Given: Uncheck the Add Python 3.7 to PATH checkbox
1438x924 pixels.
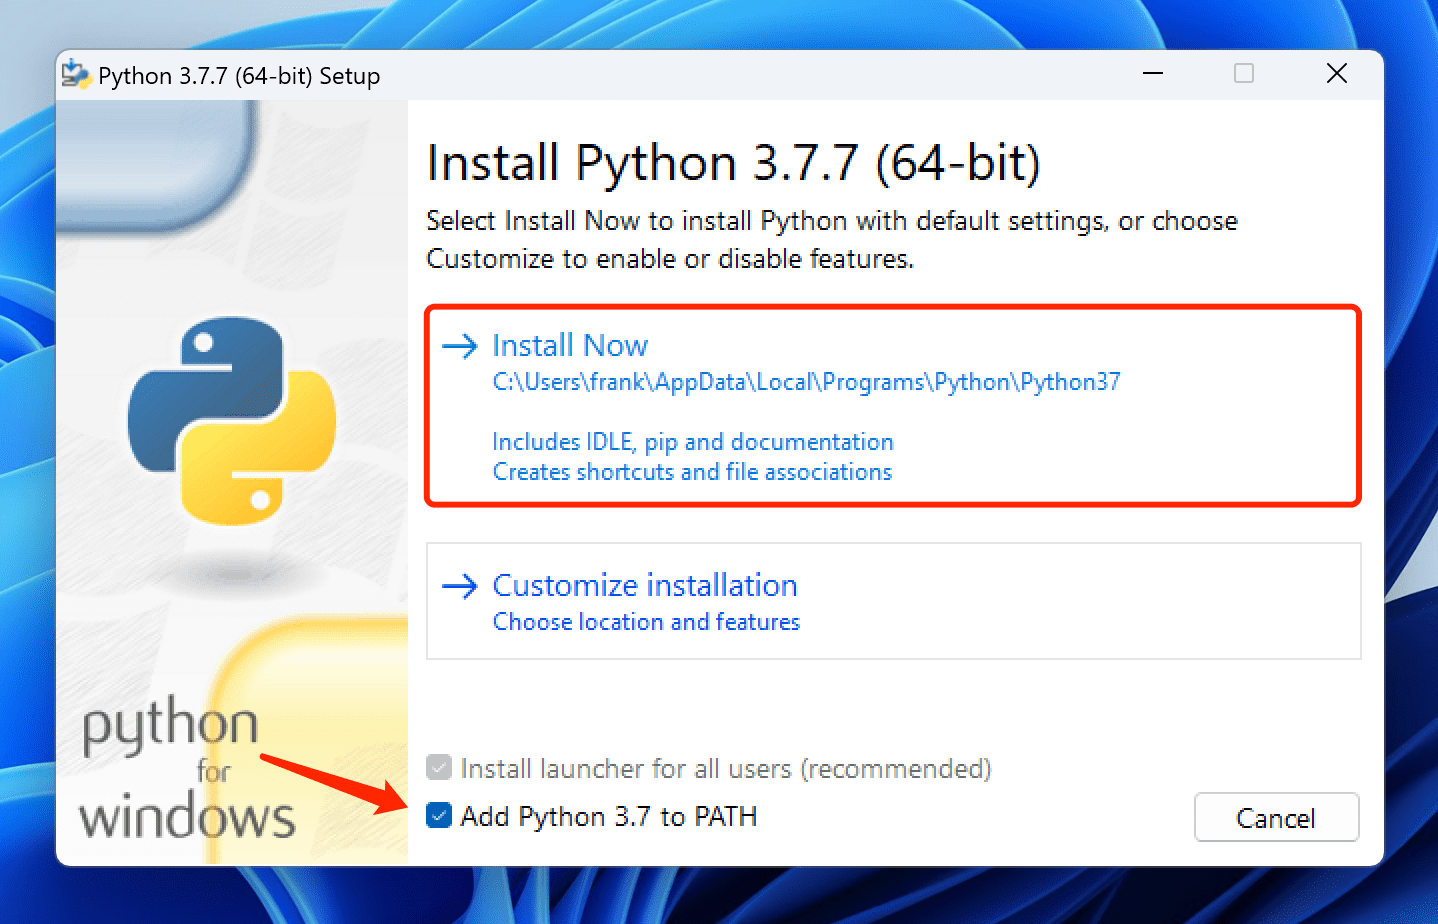Looking at the screenshot, I should (439, 816).
